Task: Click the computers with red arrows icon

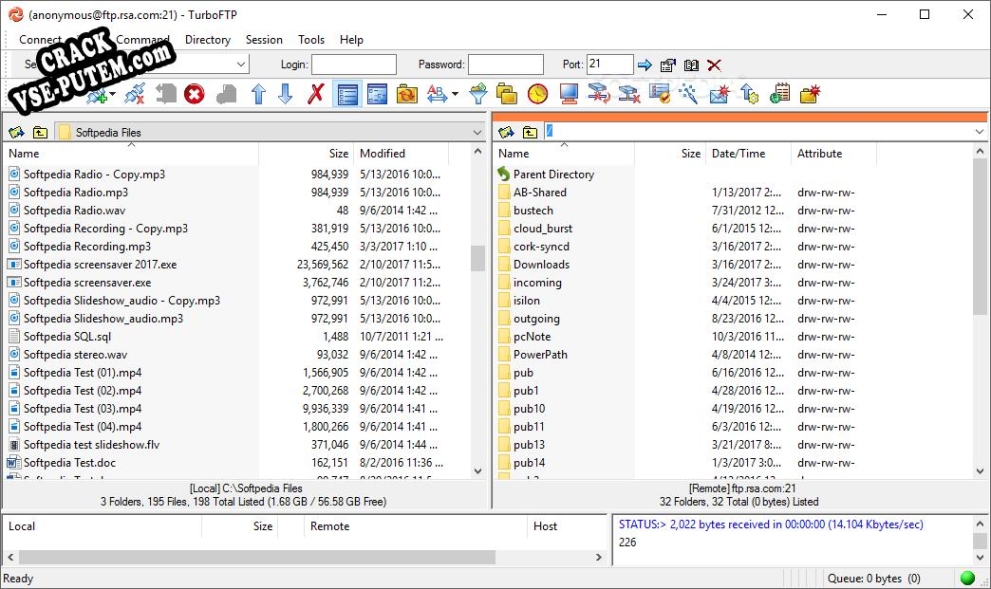Action: (599, 94)
